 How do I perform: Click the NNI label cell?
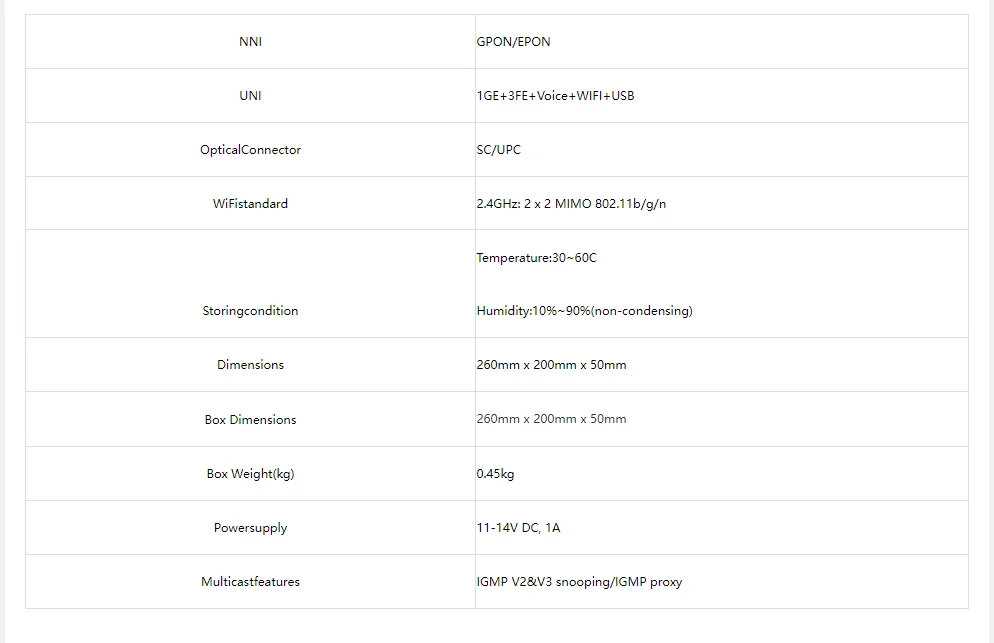coord(250,42)
